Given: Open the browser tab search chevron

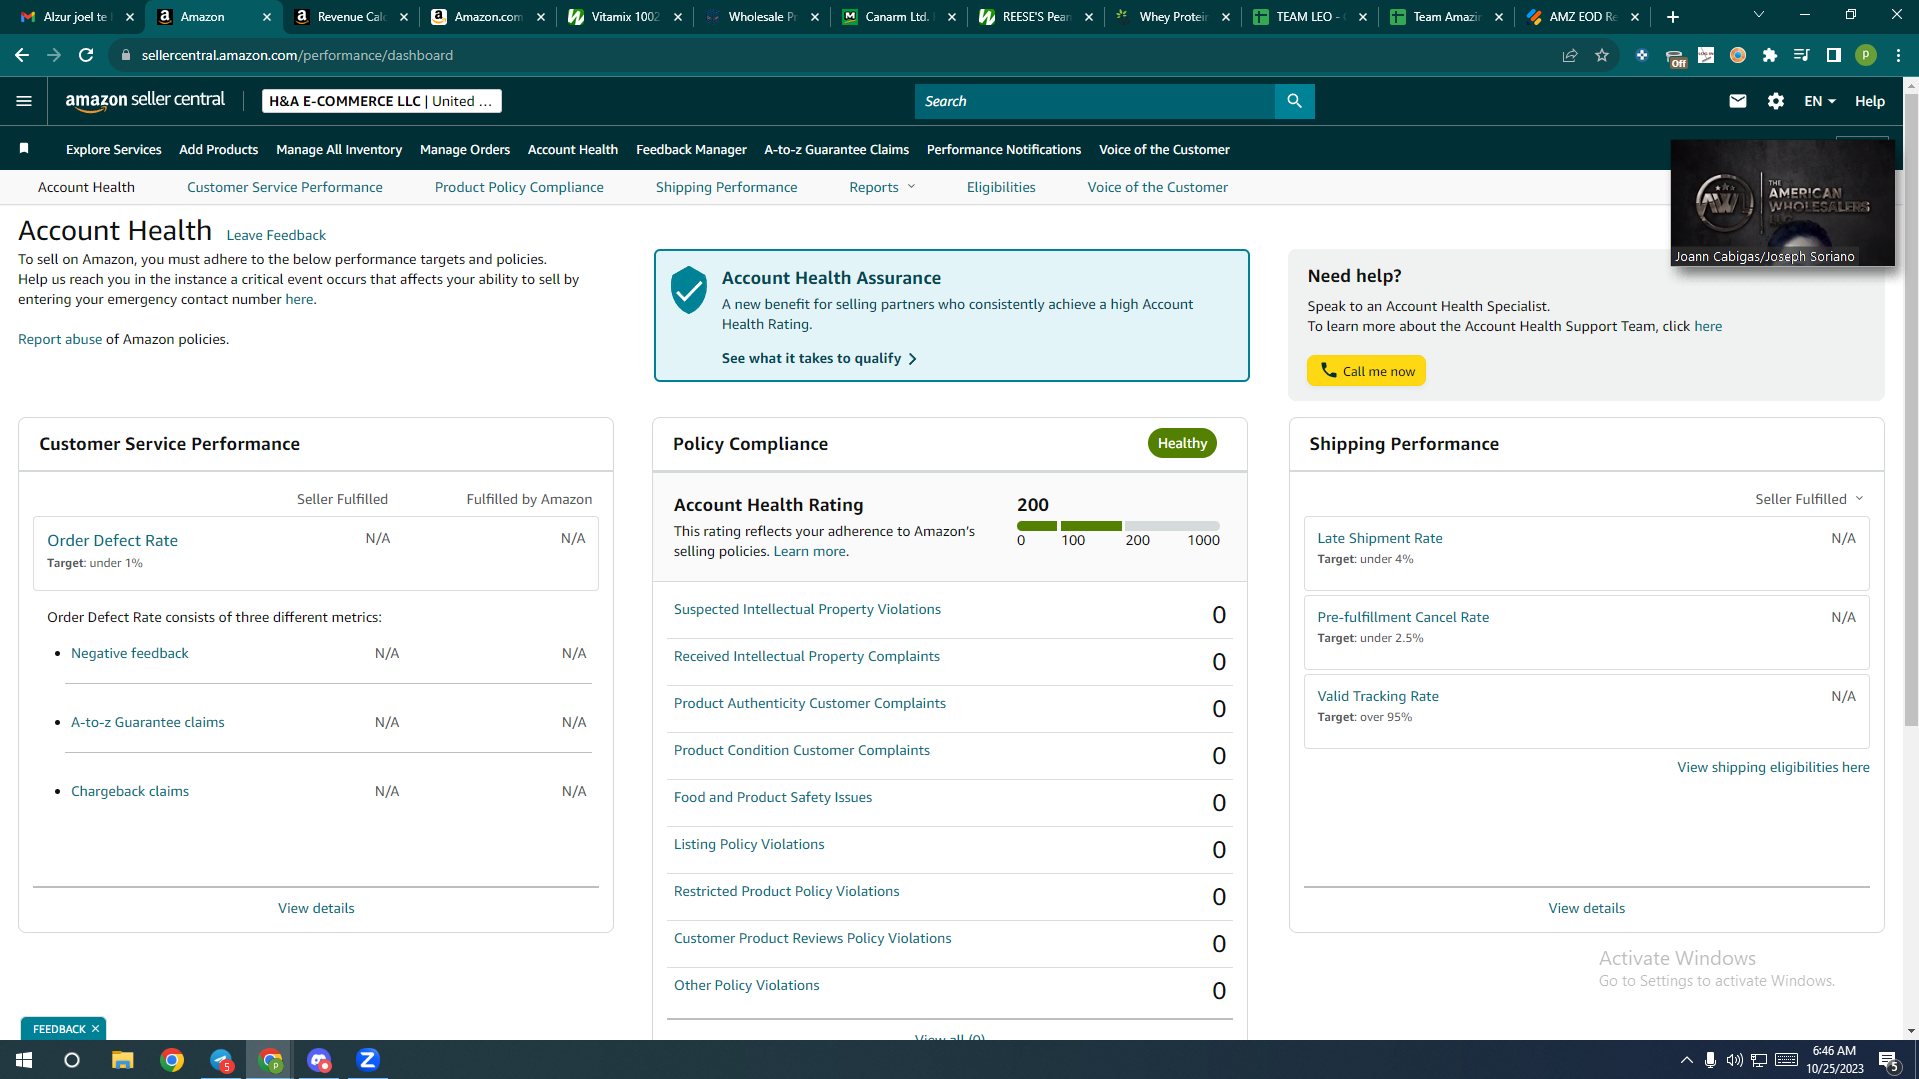Looking at the screenshot, I should tap(1759, 15).
